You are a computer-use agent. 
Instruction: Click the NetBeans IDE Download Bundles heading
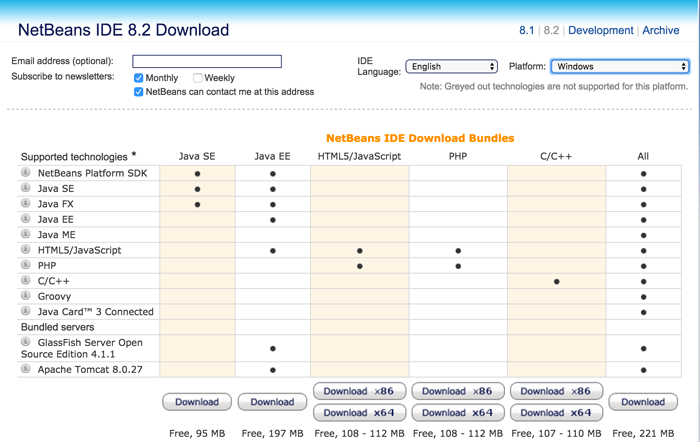pos(420,138)
